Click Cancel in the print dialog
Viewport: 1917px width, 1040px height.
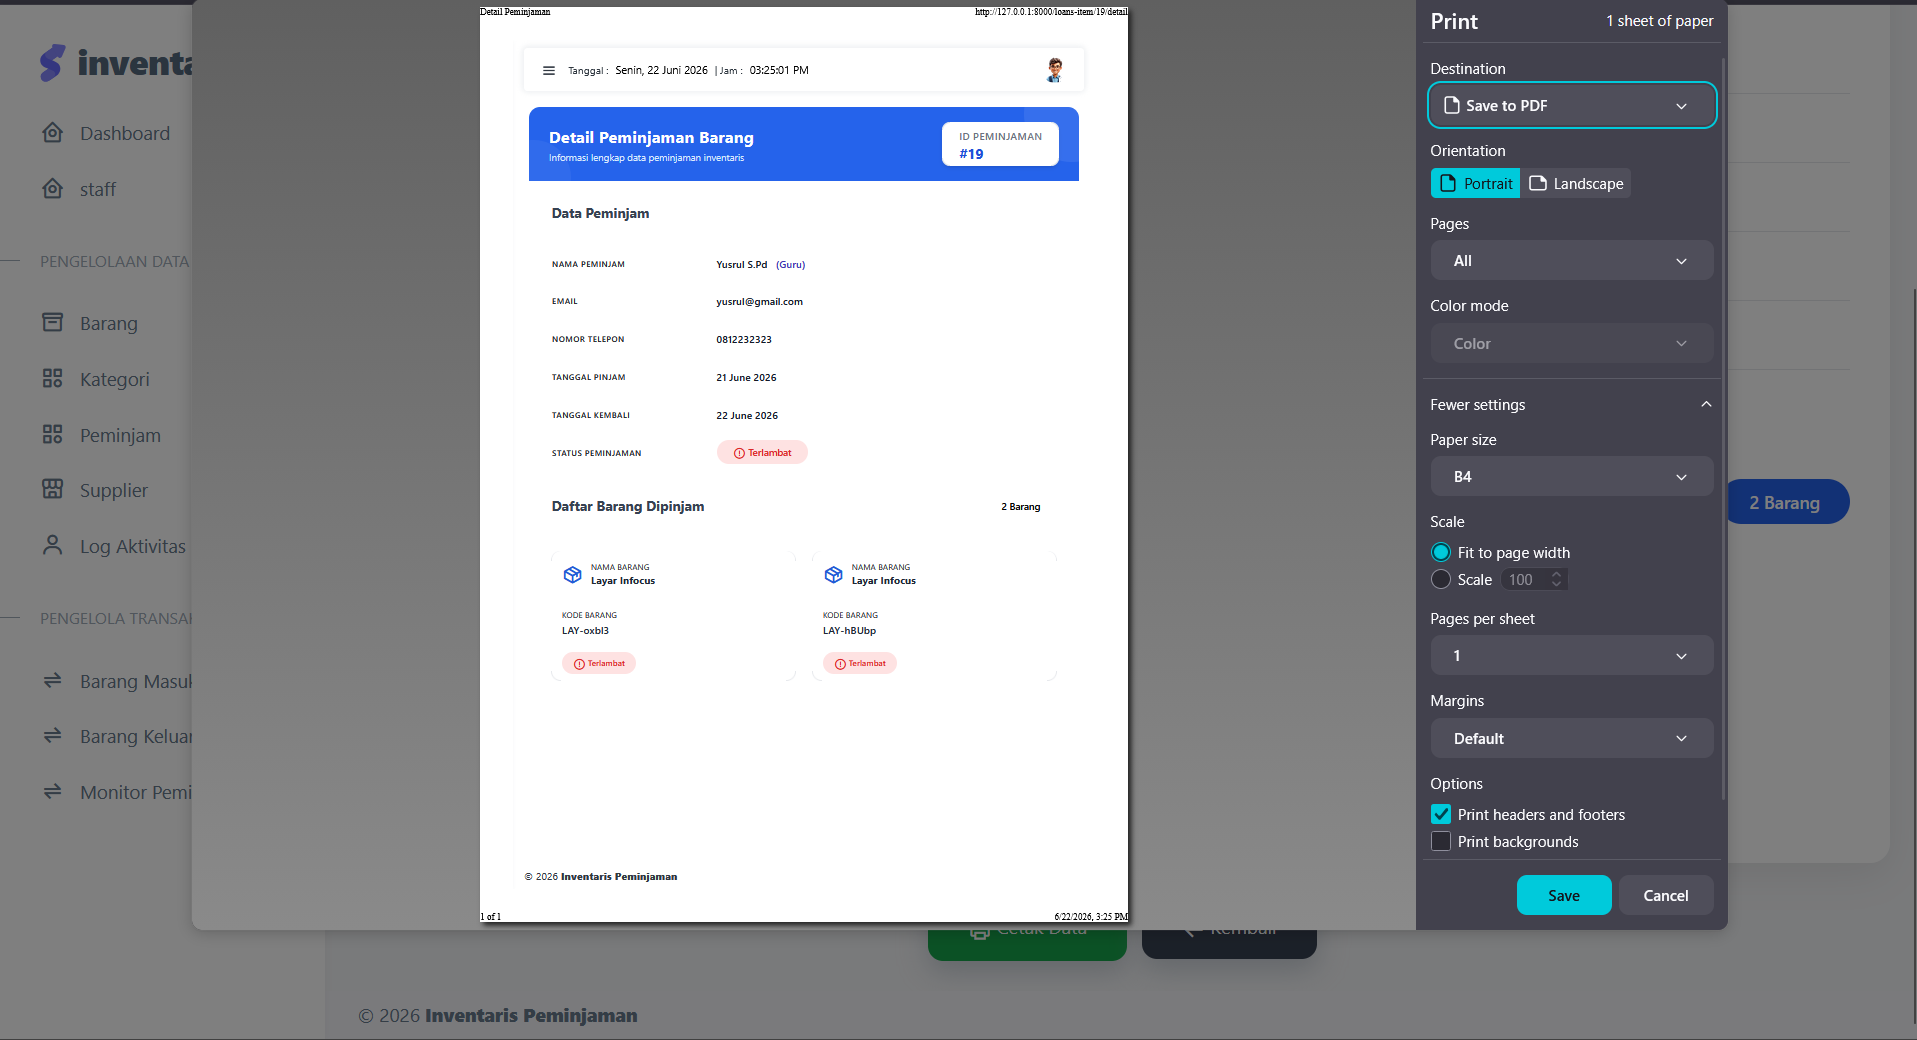click(x=1666, y=895)
